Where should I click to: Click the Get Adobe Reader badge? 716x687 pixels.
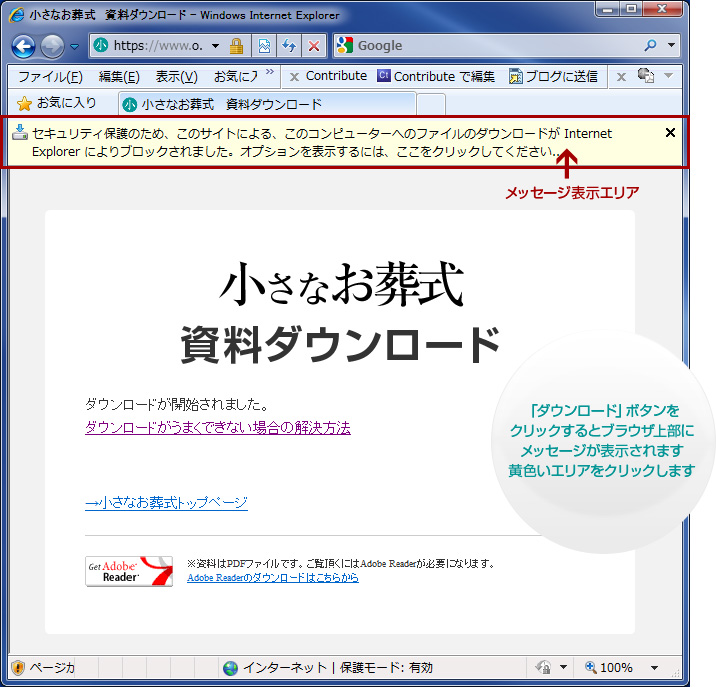point(129,571)
